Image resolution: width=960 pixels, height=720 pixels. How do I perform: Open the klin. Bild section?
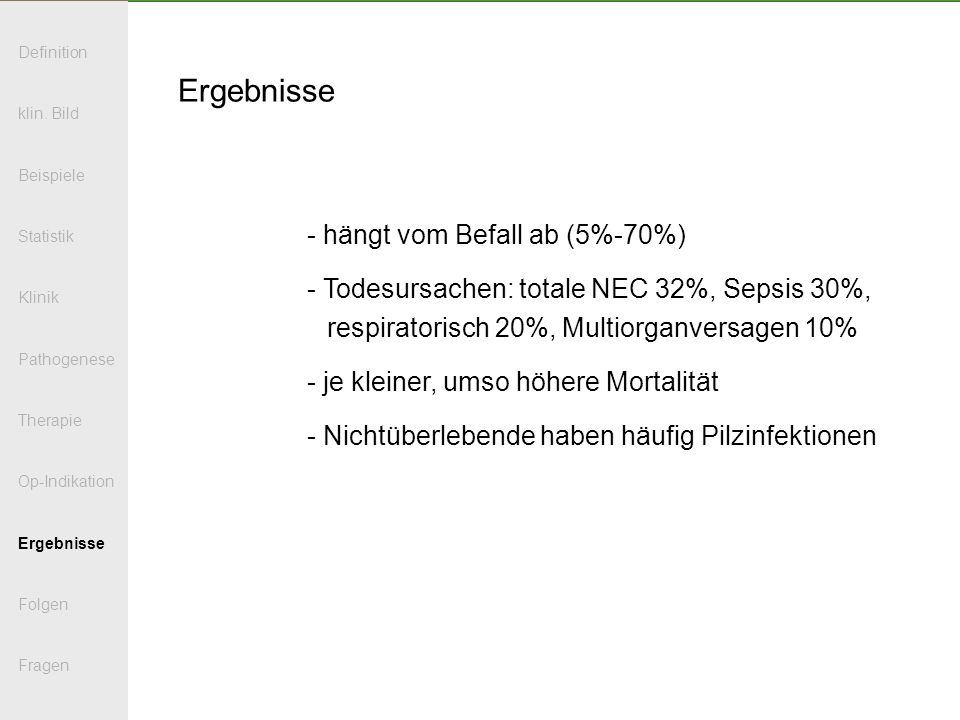pos(48,113)
